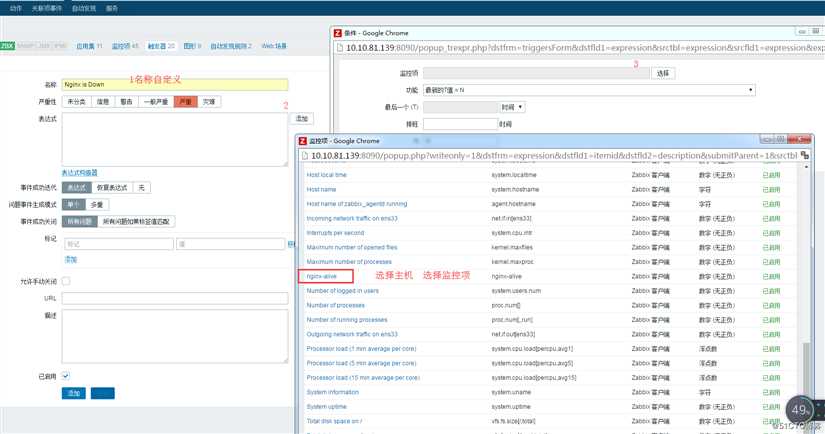Screen dimensions: 825x434
Task: Click inside the 表达式 expression text area
Action: point(175,139)
